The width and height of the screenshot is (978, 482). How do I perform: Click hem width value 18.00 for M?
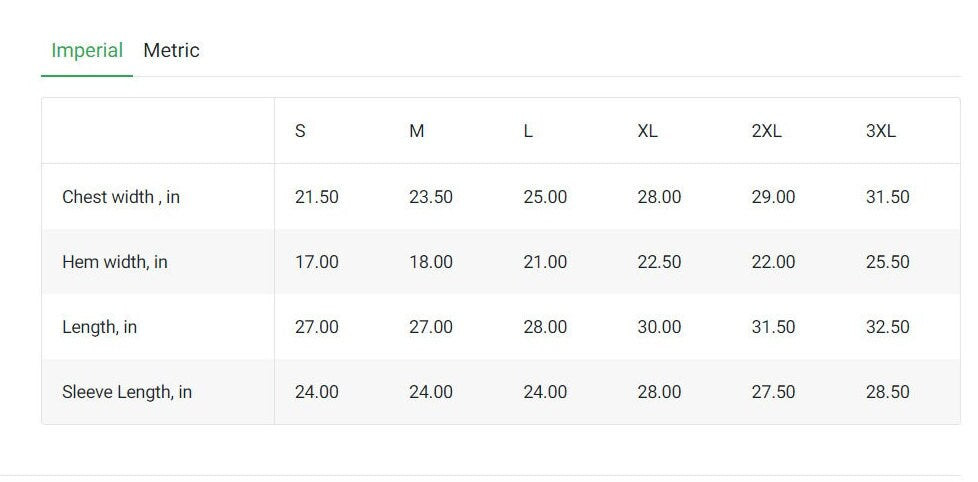pos(431,262)
